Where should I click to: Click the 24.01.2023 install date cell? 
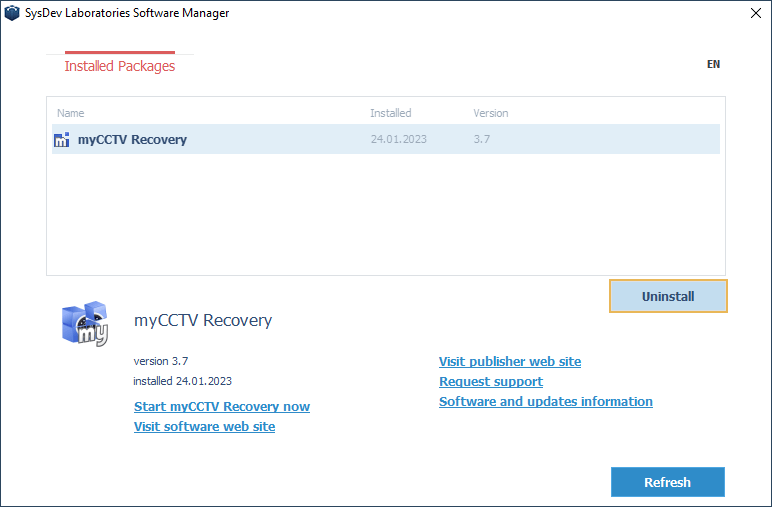point(399,139)
